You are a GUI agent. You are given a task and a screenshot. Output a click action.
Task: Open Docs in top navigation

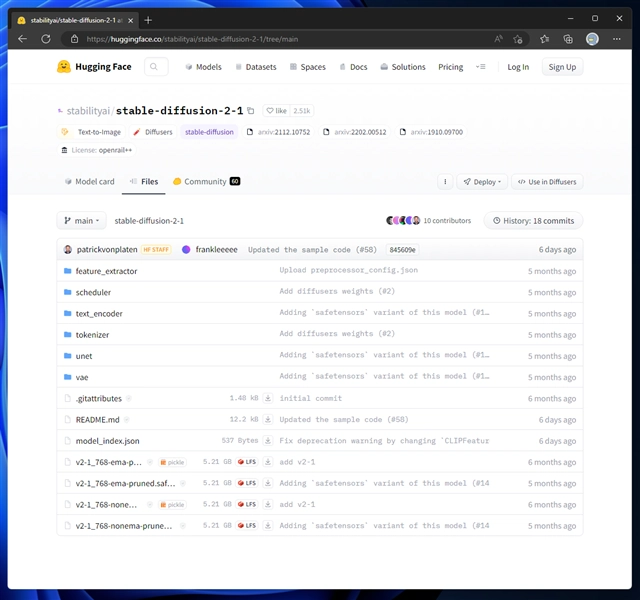pyautogui.click(x=353, y=67)
